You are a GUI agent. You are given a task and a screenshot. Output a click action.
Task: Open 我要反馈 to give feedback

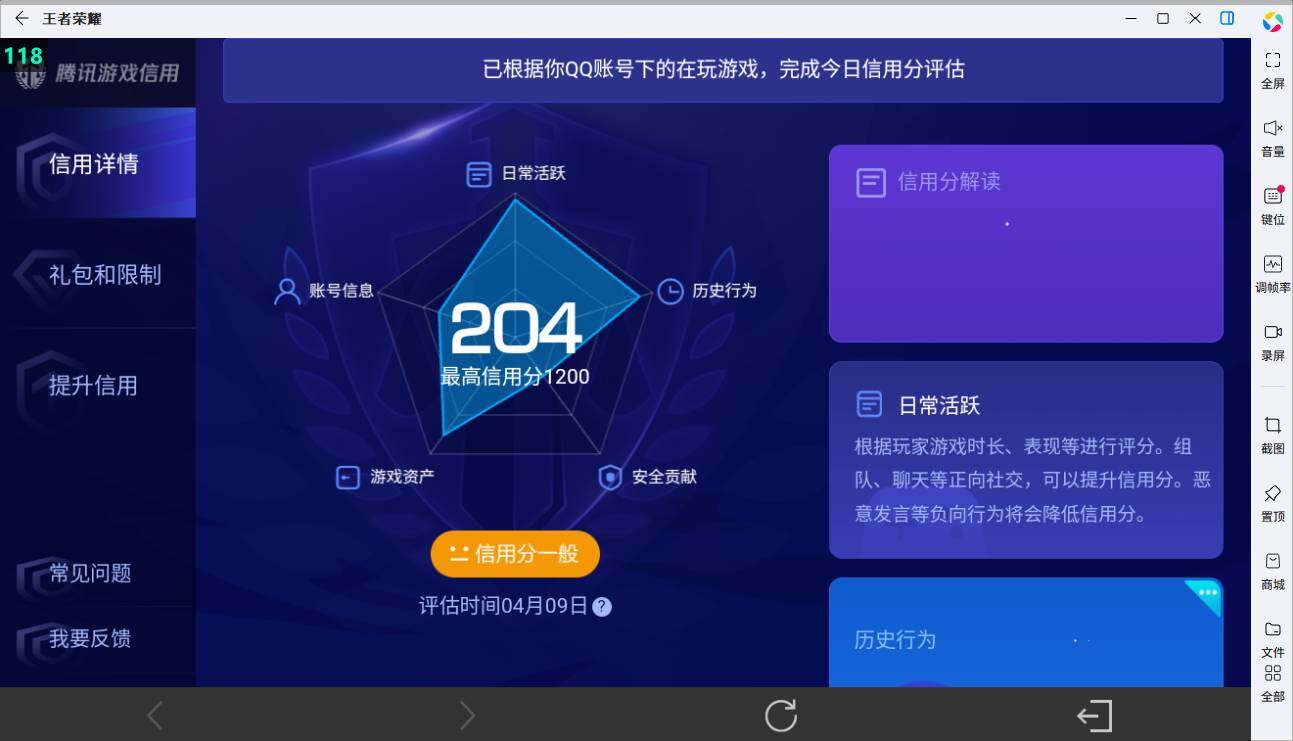coord(90,638)
